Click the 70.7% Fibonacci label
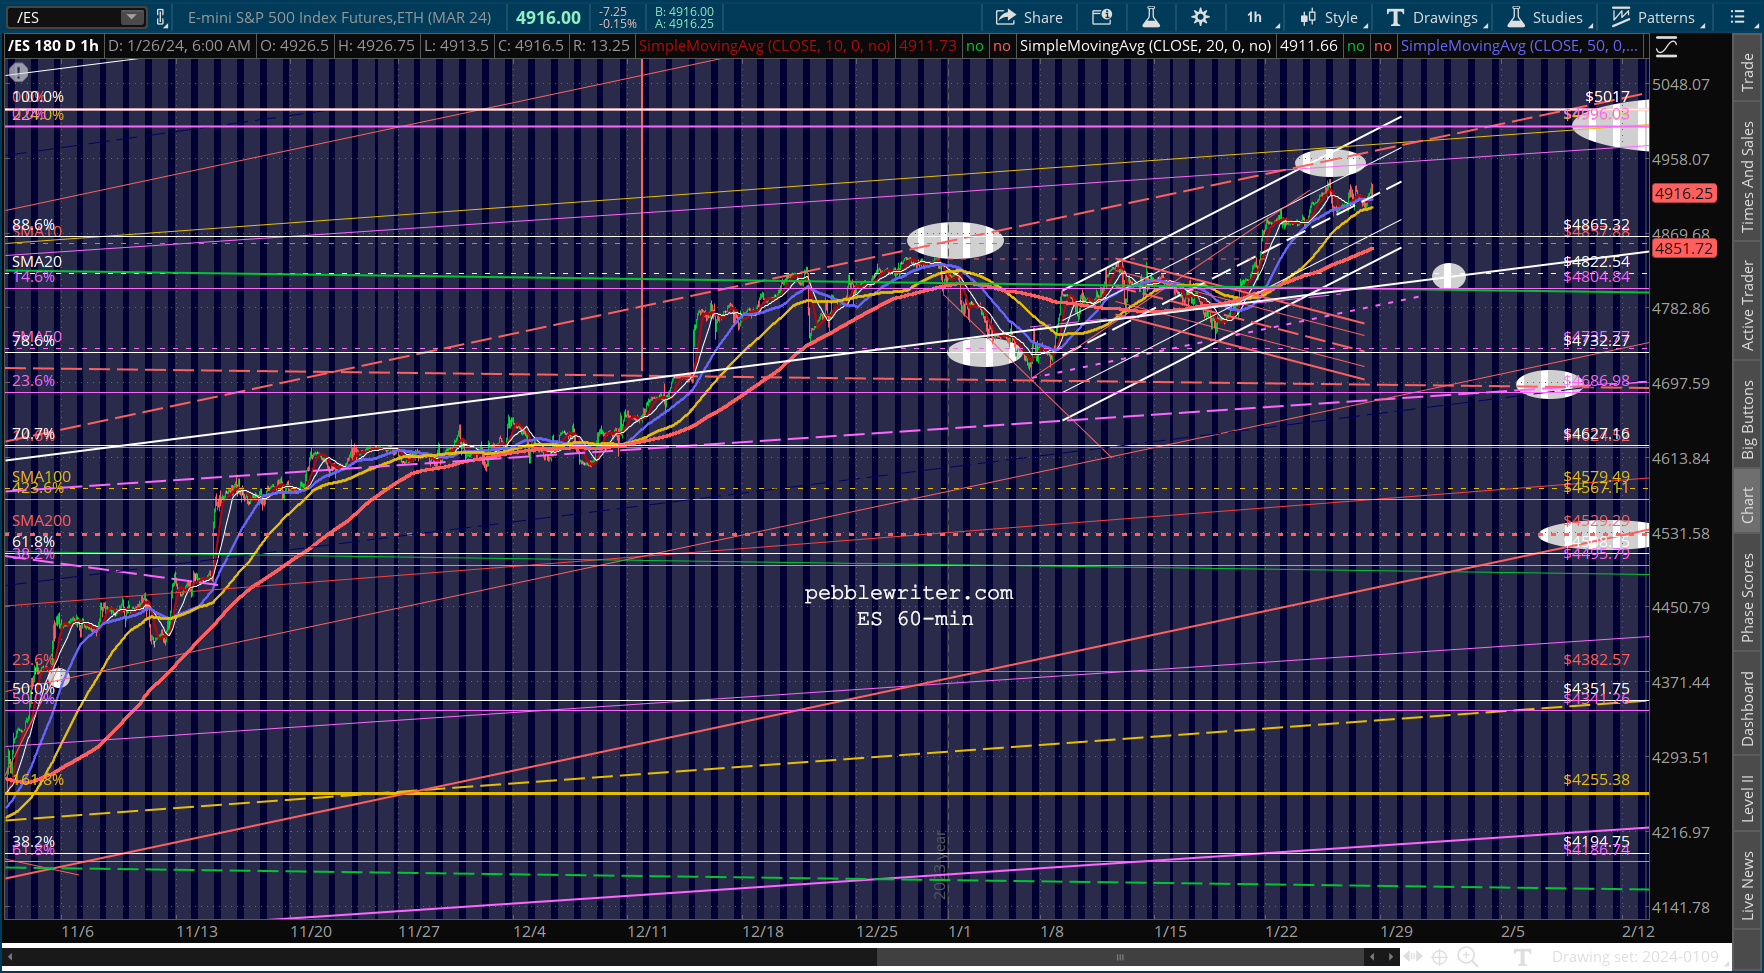The height and width of the screenshot is (973, 1764). click(34, 434)
